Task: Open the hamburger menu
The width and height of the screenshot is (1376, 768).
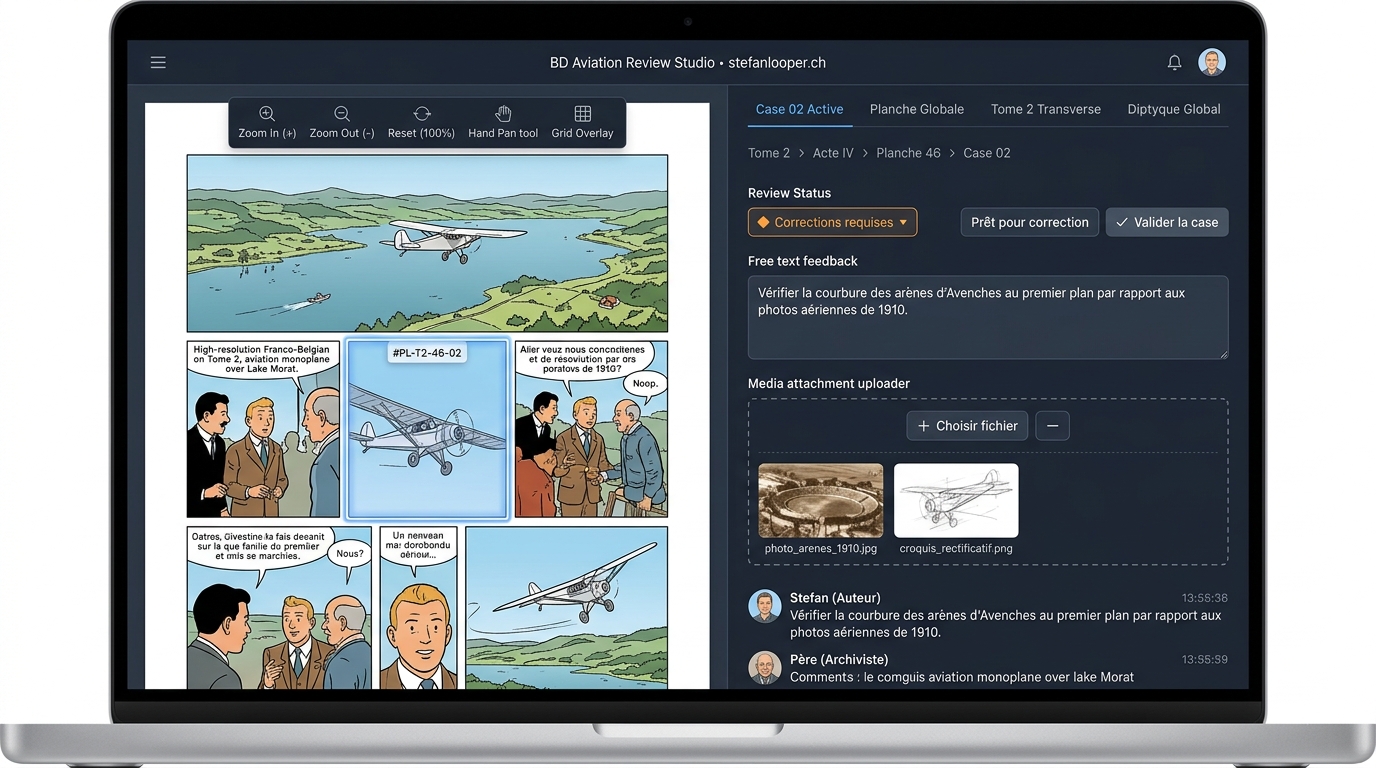Action: (158, 62)
